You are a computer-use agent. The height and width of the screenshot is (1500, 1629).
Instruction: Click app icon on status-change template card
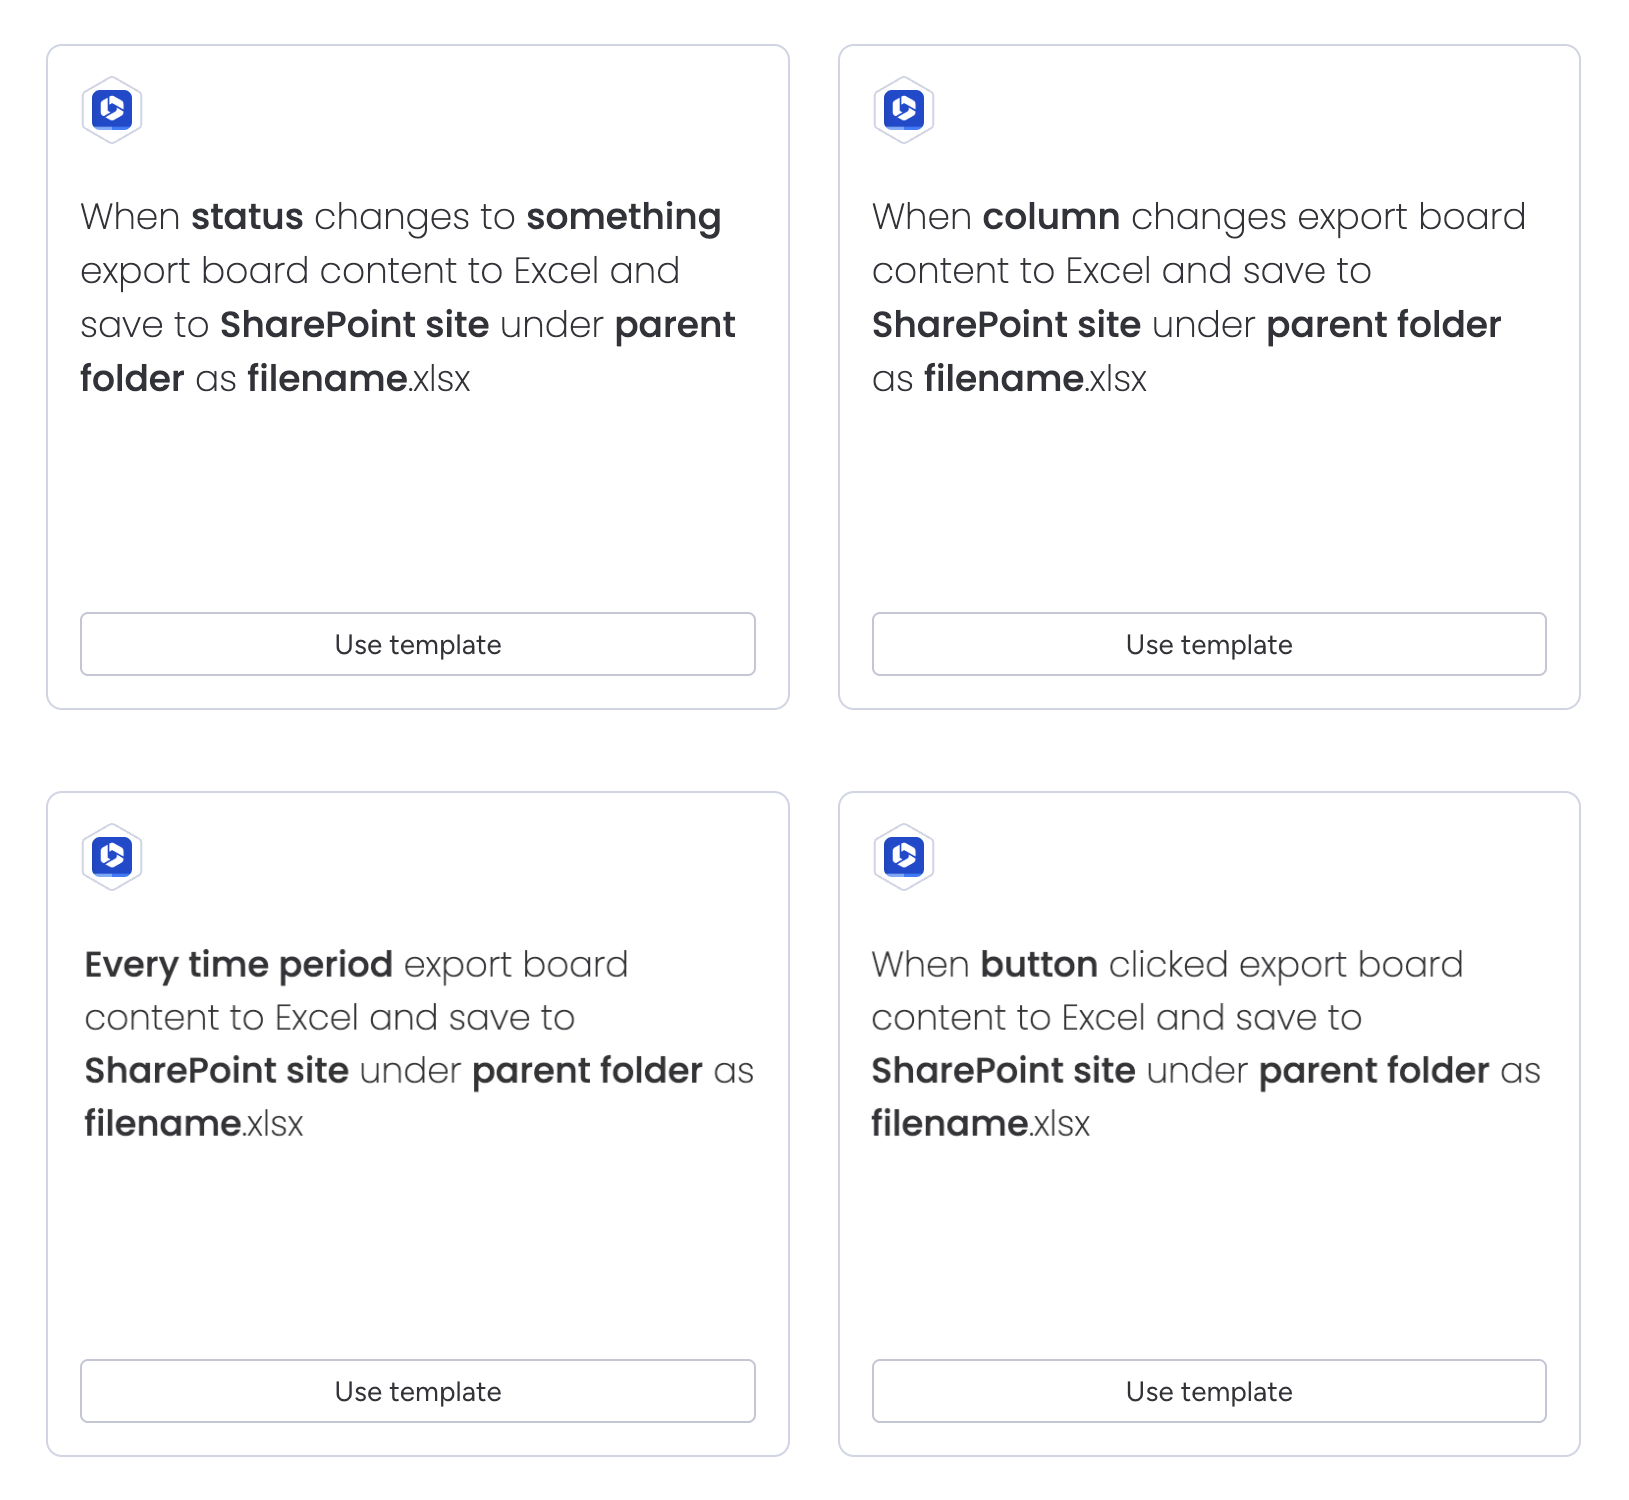point(112,109)
